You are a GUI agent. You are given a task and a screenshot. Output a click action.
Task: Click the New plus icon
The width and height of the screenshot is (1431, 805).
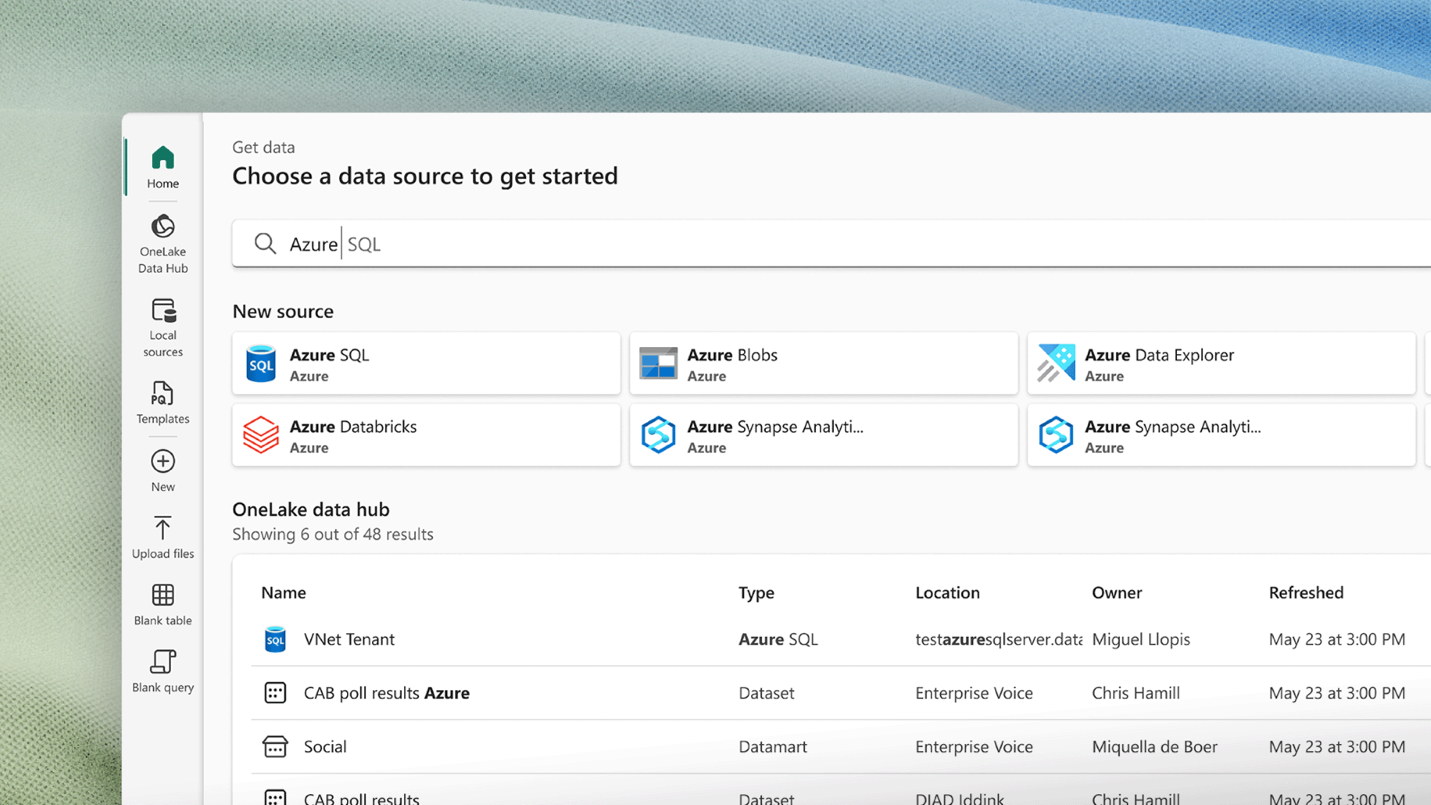click(163, 461)
